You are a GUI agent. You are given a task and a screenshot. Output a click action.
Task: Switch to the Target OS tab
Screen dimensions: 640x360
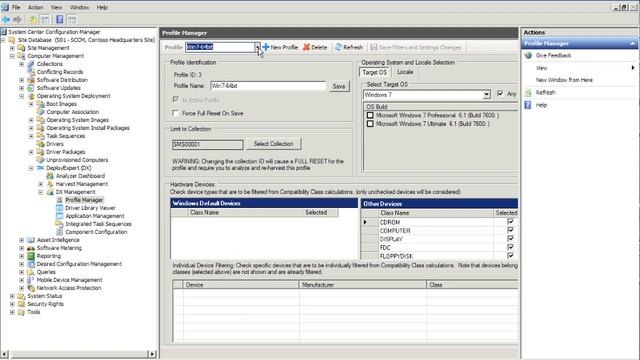pyautogui.click(x=374, y=72)
